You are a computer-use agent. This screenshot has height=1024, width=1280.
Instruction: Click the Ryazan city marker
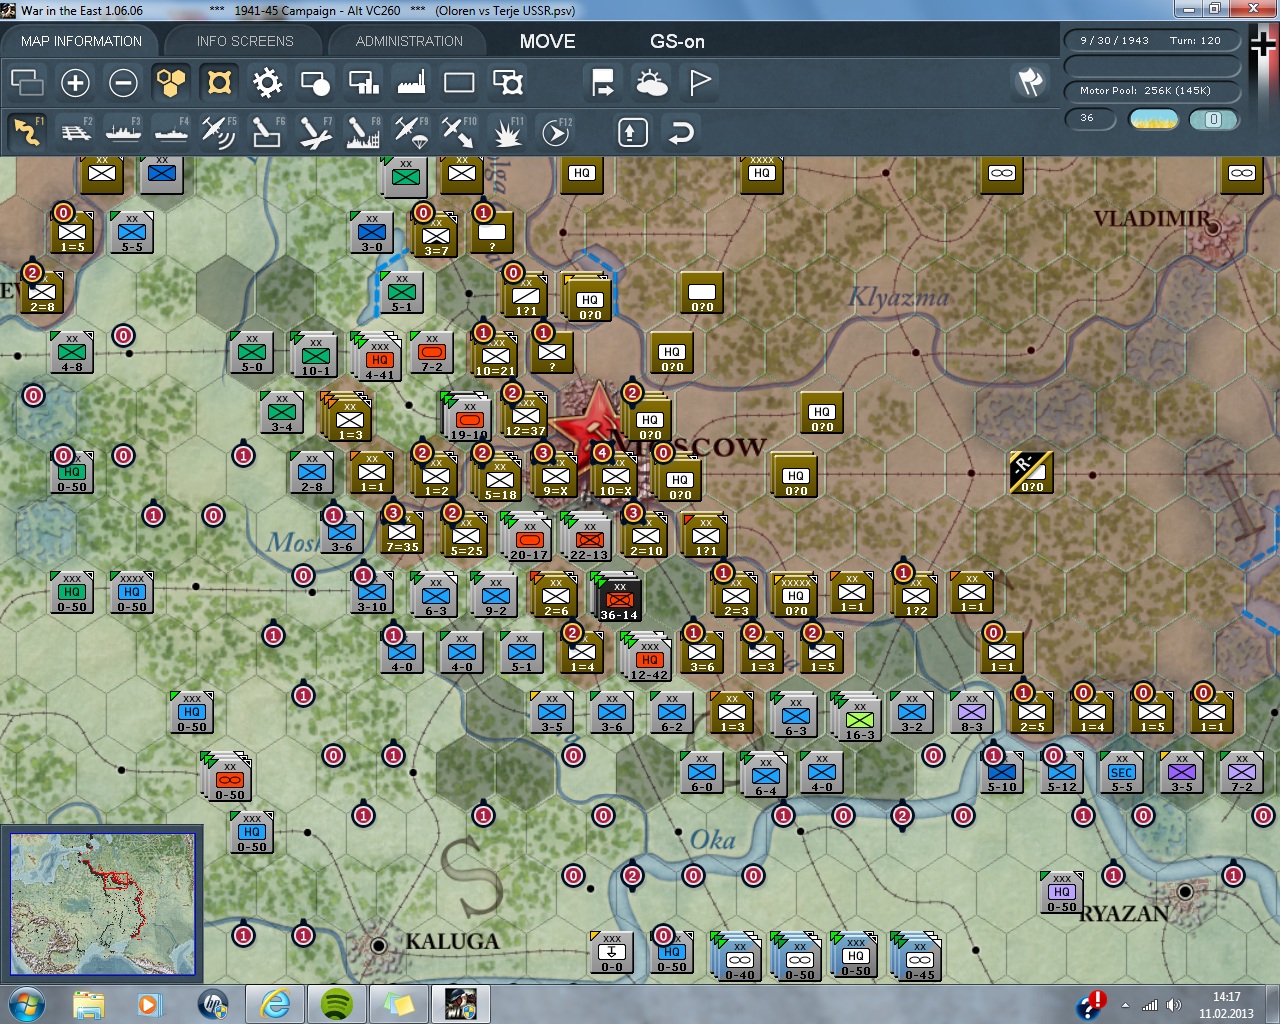click(x=1185, y=891)
